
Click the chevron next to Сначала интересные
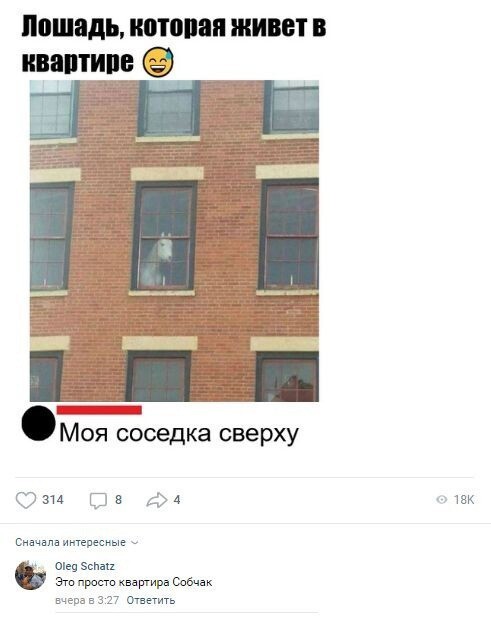pyautogui.click(x=135, y=542)
